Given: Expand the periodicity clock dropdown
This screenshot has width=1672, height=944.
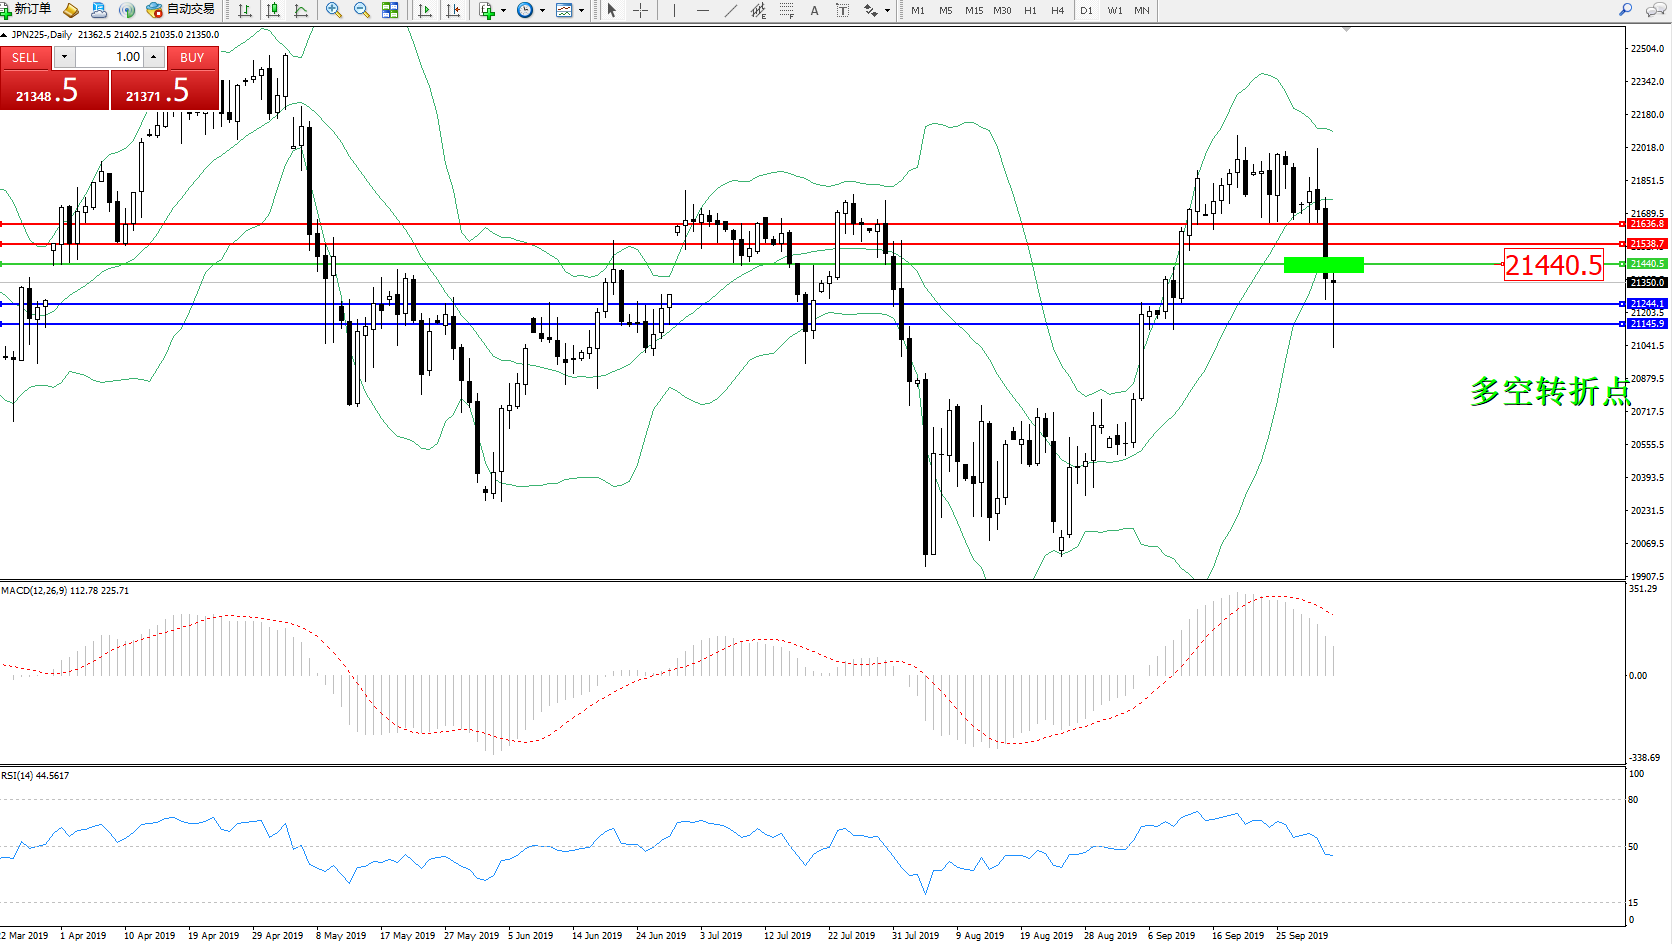Looking at the screenshot, I should point(542,10).
